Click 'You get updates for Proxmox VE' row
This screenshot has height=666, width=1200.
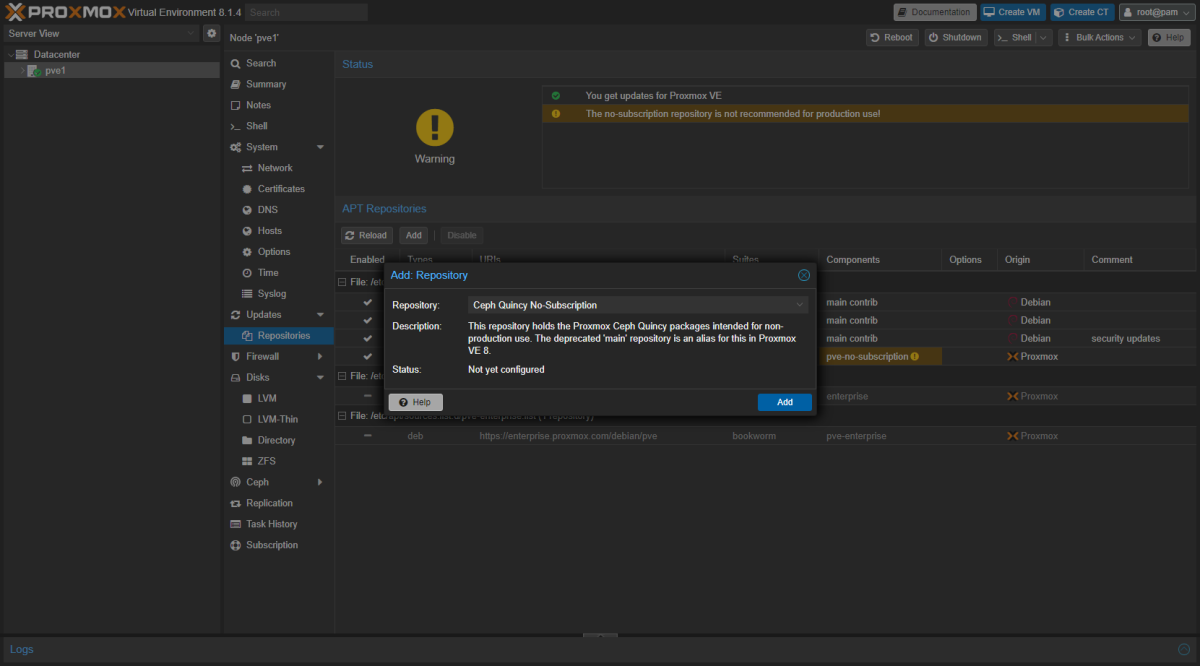point(866,96)
